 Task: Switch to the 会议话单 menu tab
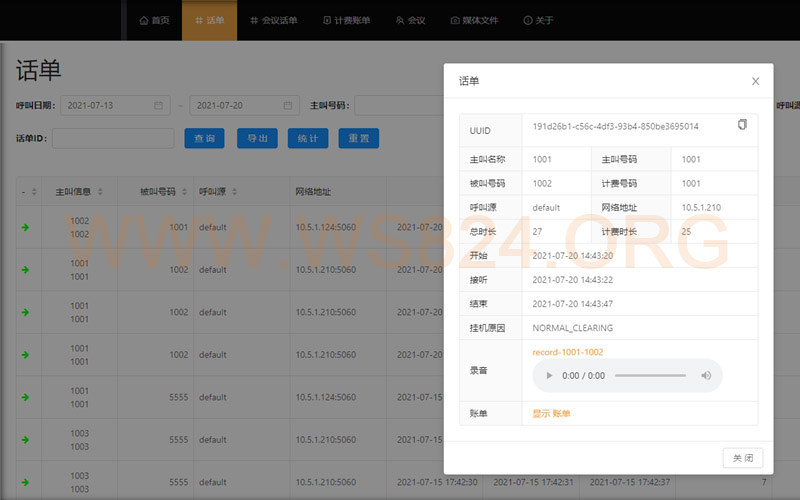point(273,20)
